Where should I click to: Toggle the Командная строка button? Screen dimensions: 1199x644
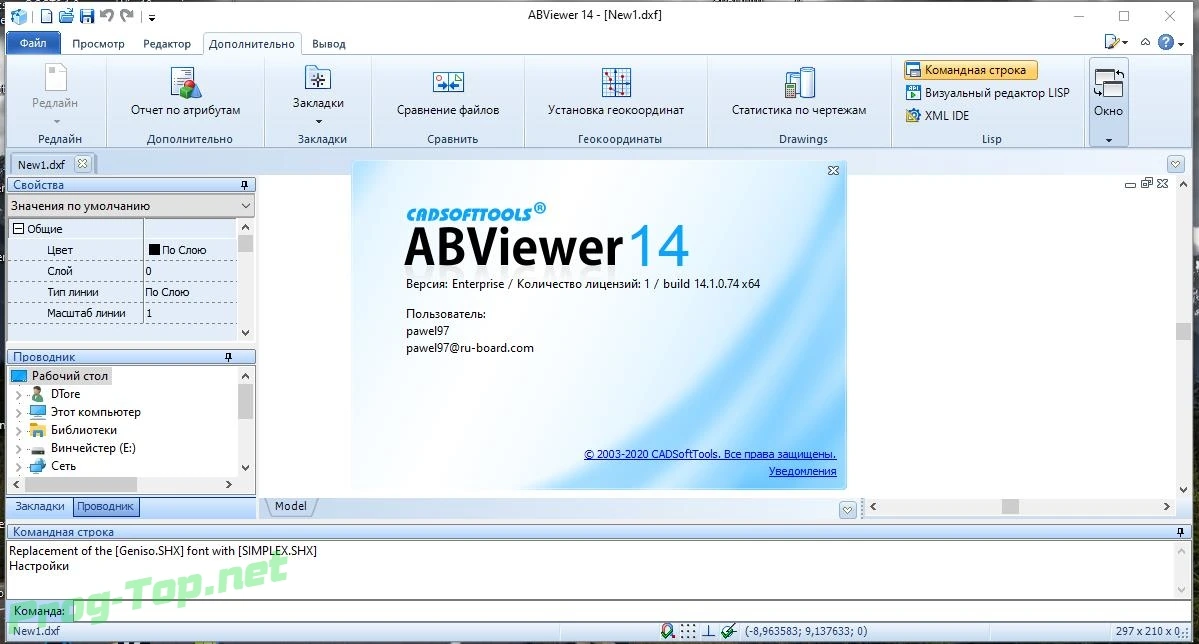point(970,70)
